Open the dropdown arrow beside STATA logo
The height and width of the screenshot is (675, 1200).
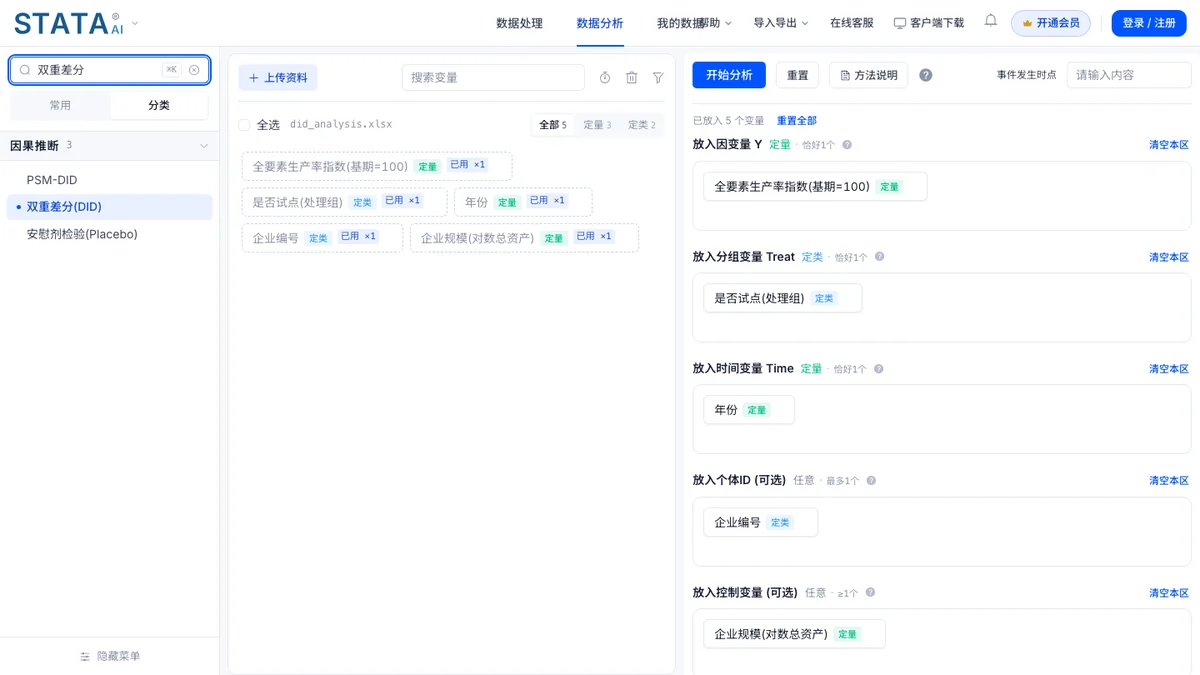pyautogui.click(x=135, y=23)
